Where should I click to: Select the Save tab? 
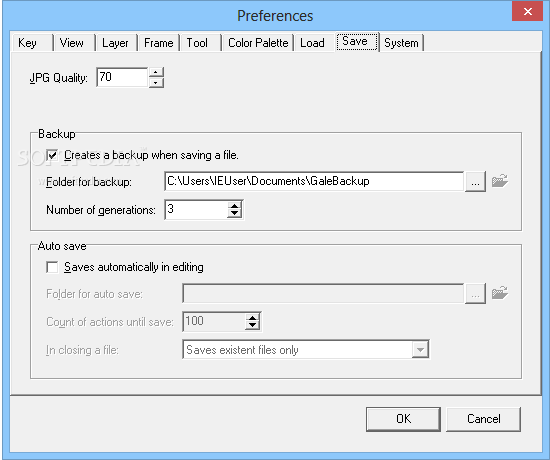357,42
